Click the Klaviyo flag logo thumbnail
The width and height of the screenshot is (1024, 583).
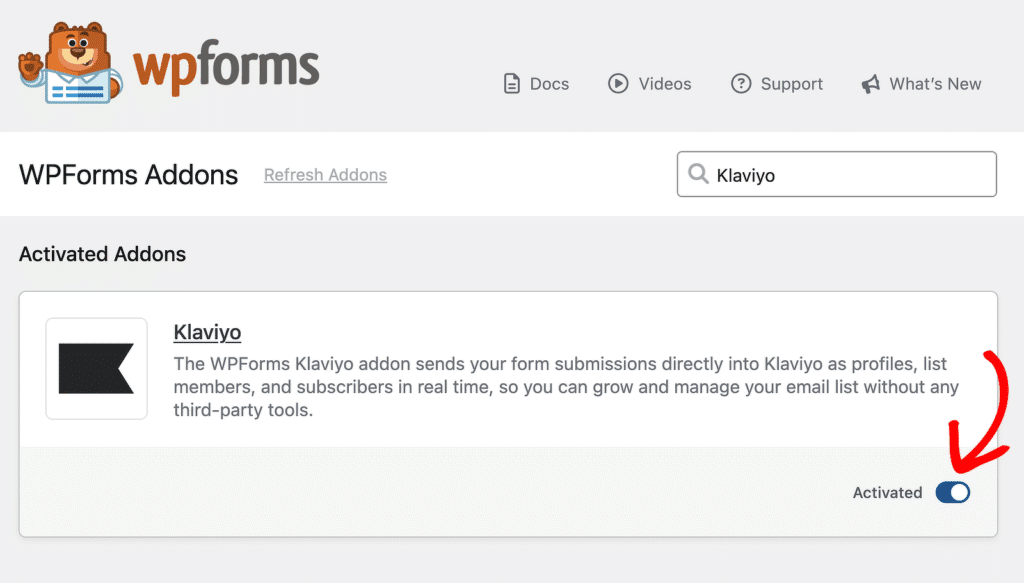(x=97, y=368)
